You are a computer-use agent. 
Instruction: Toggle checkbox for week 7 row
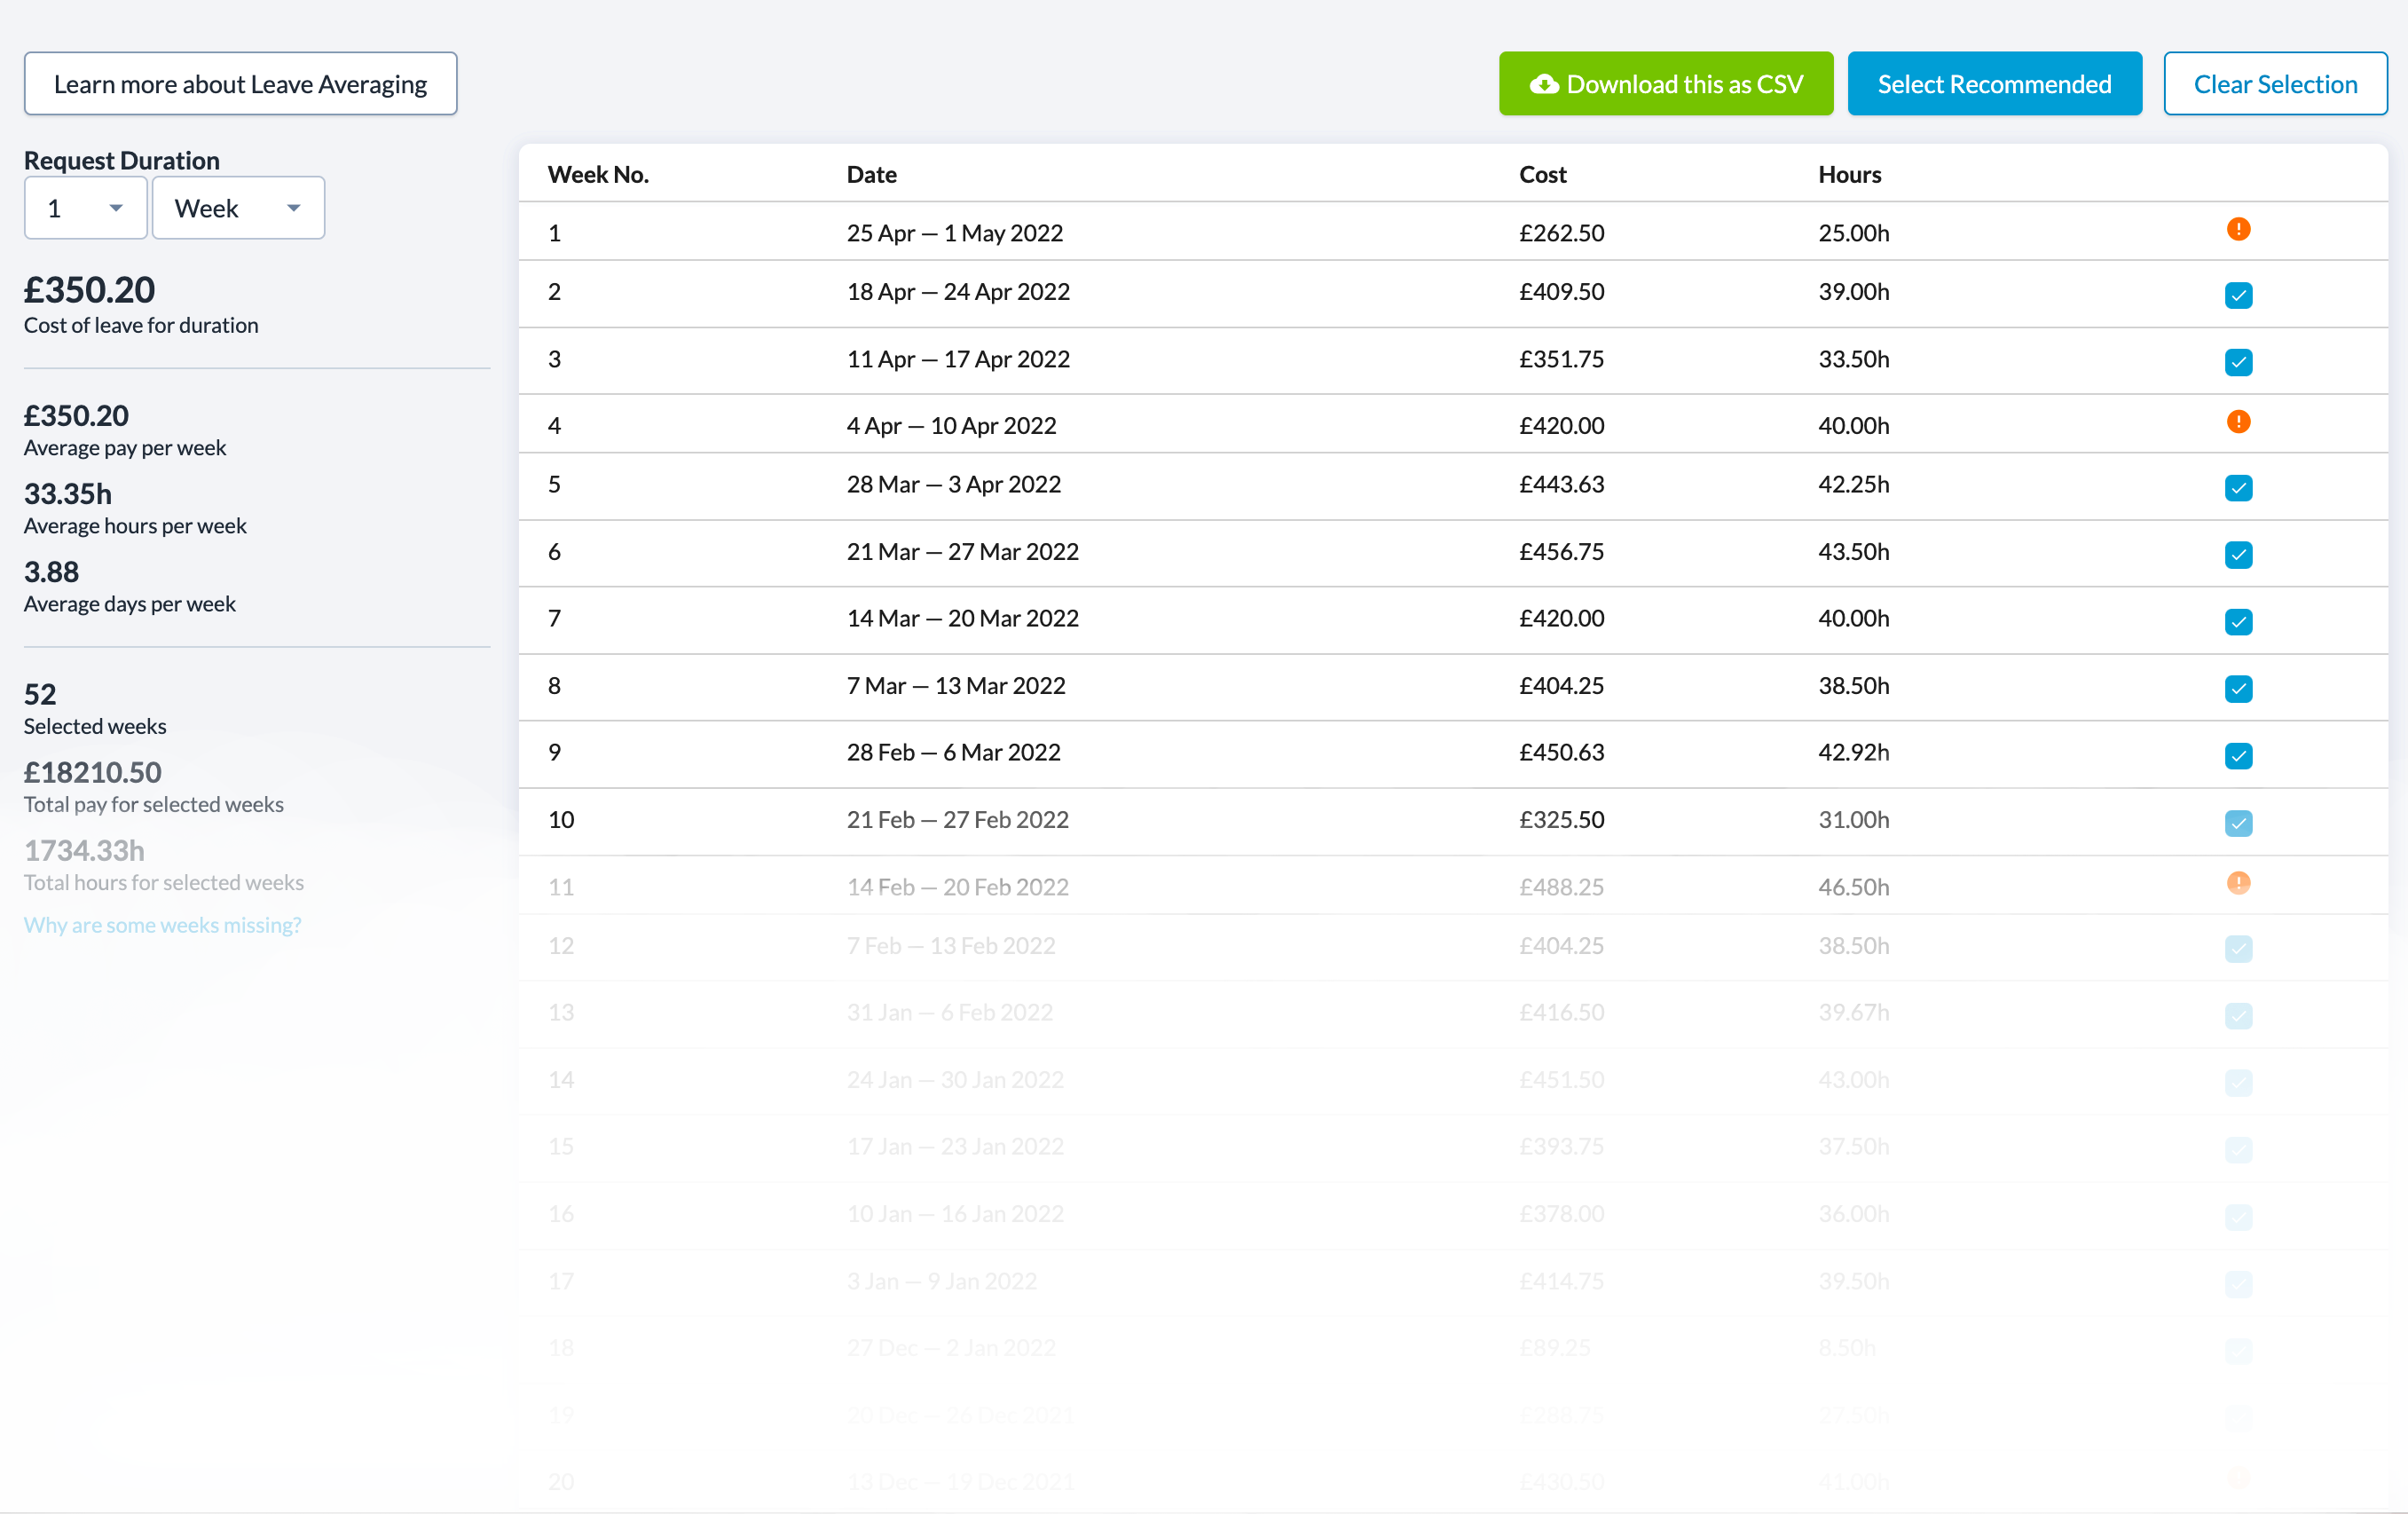pos(2238,622)
